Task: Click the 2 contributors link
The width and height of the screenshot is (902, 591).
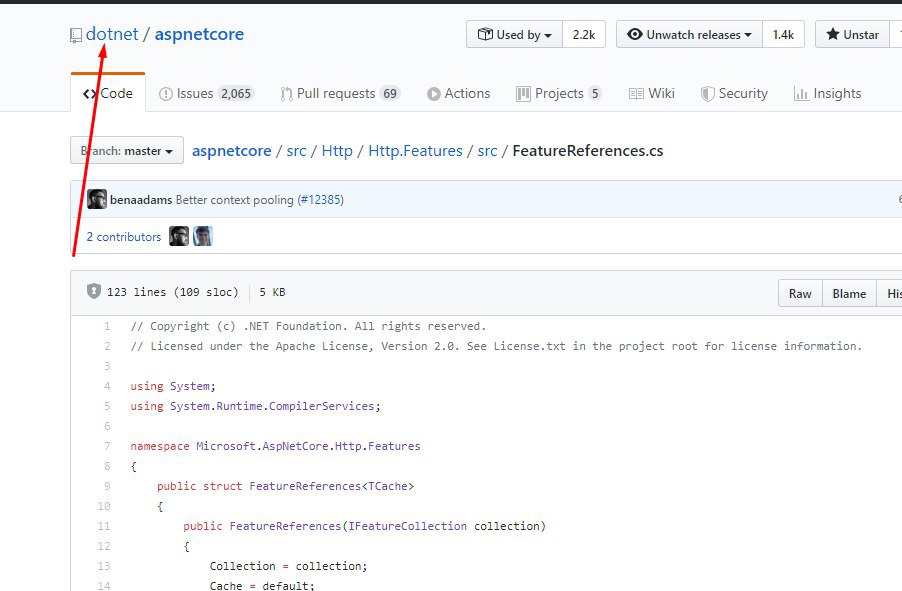Action: pyautogui.click(x=124, y=237)
